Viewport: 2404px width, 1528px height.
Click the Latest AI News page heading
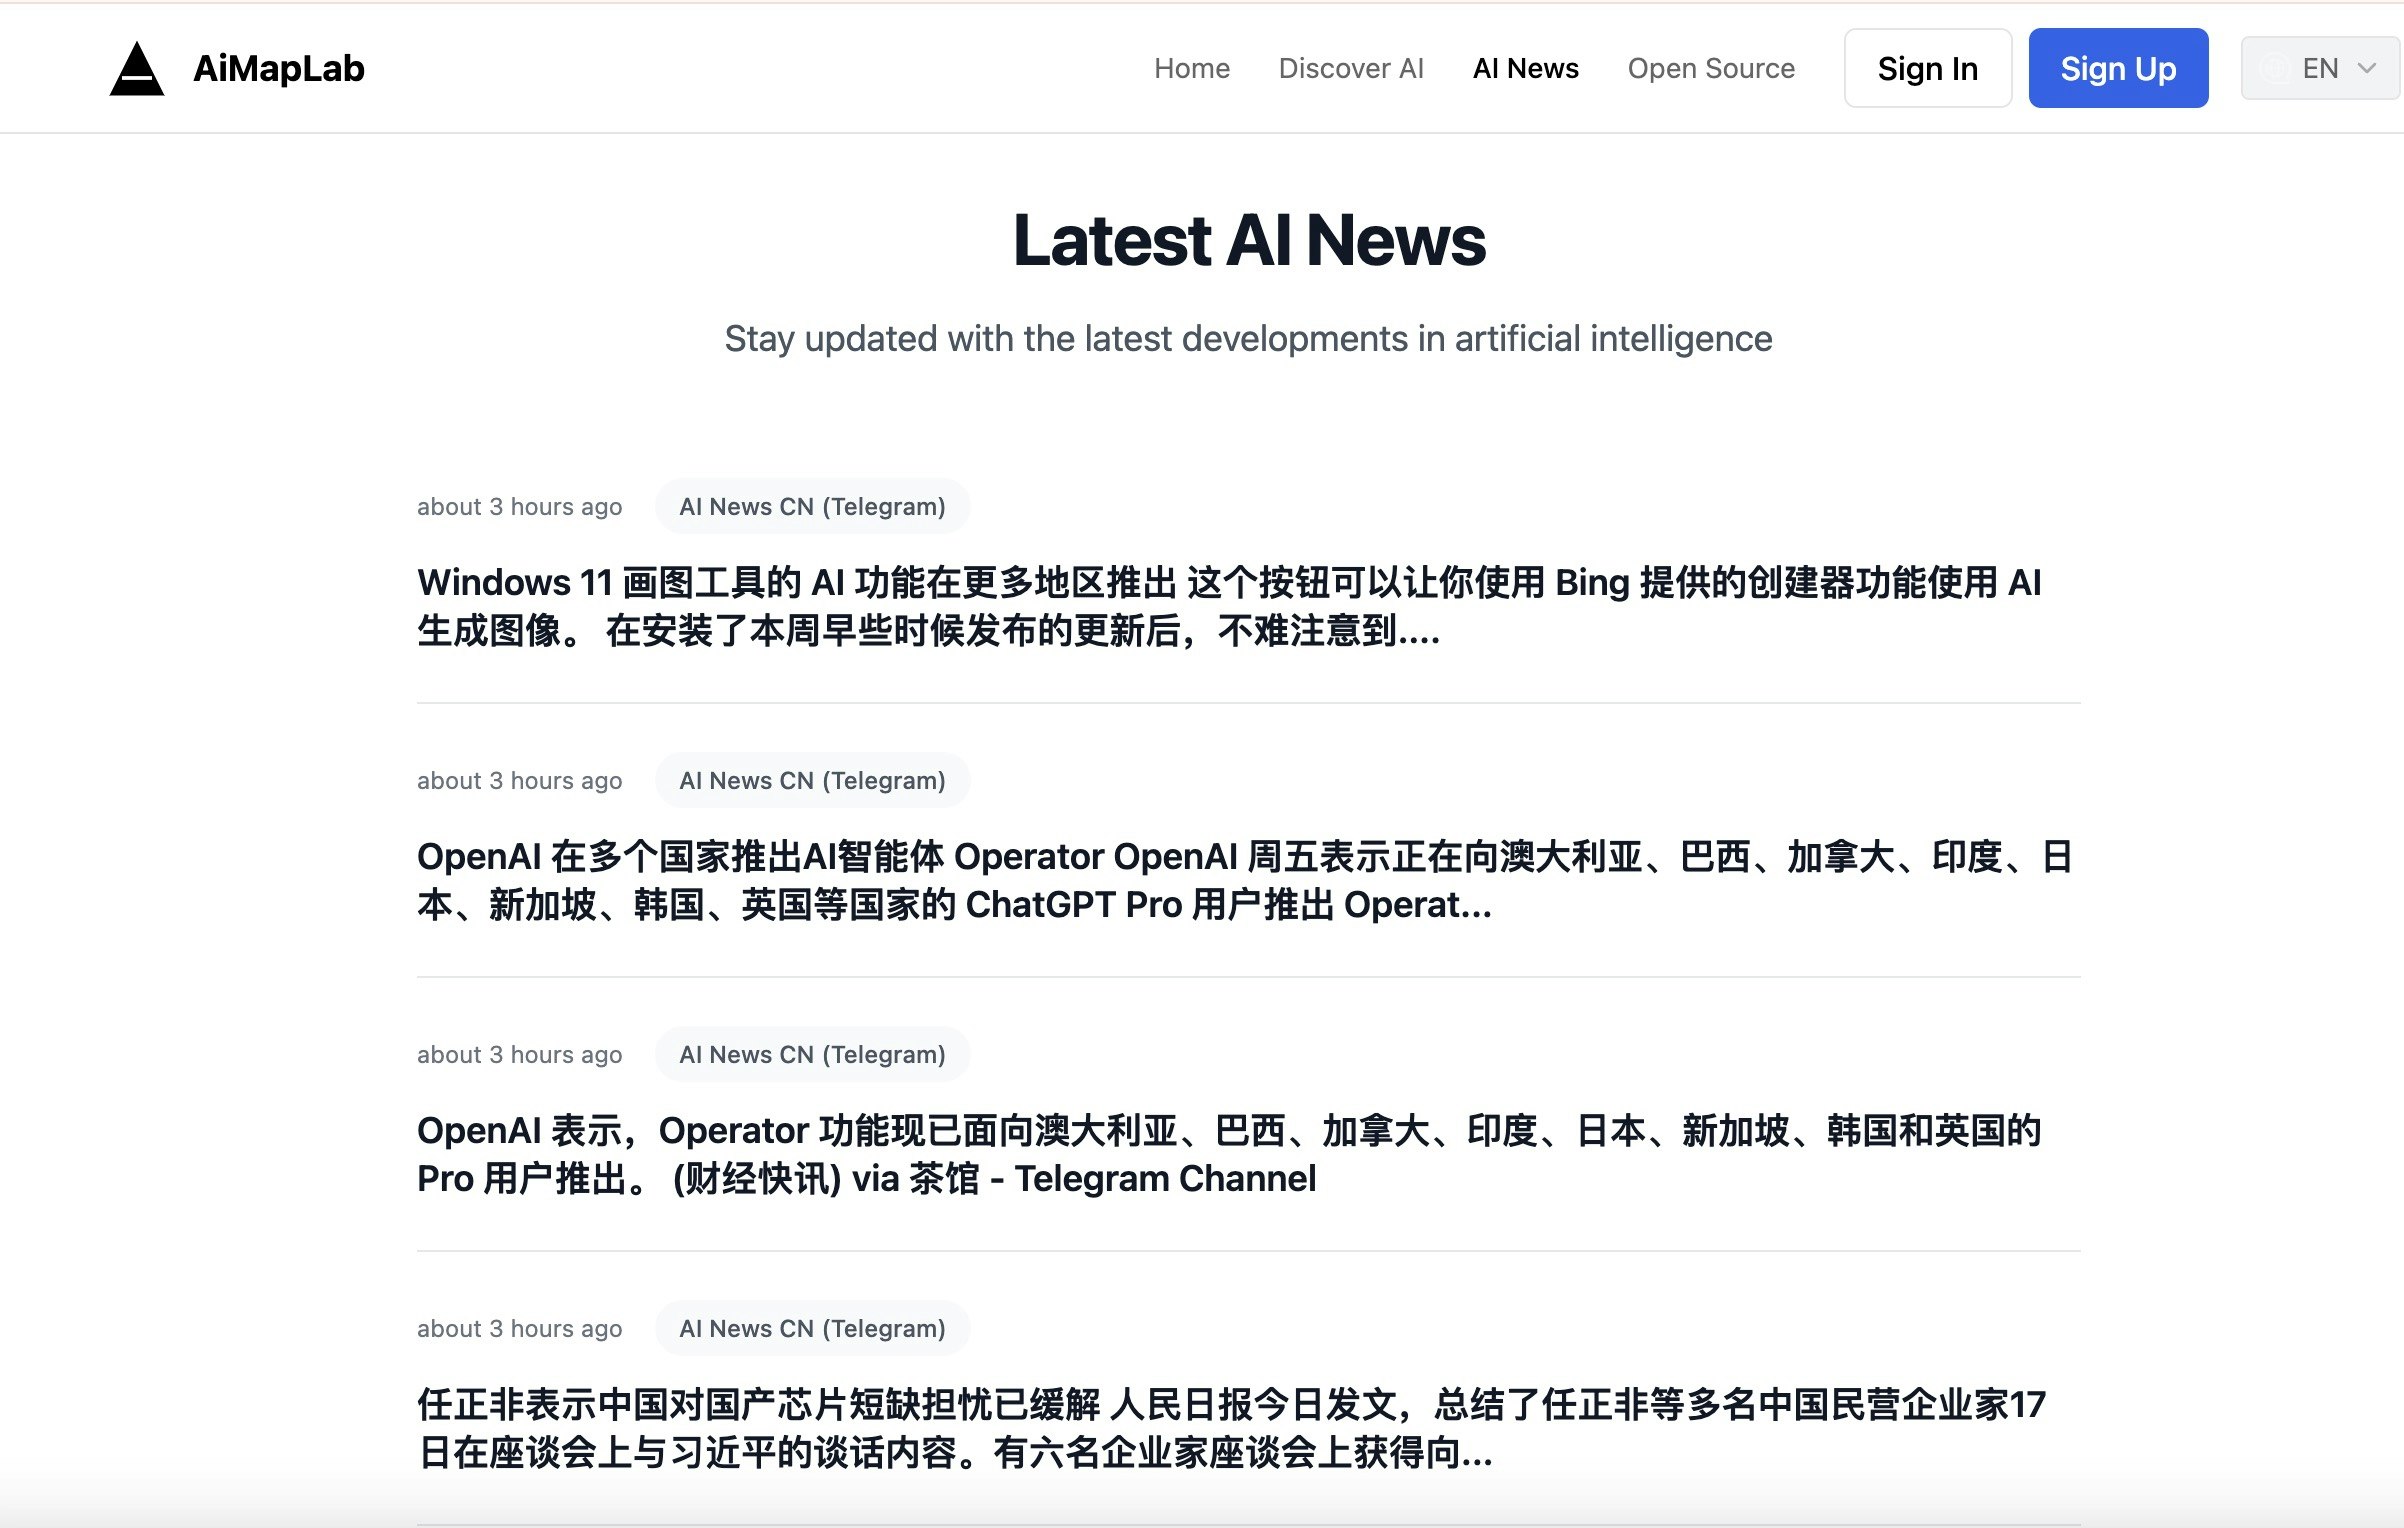click(1248, 241)
